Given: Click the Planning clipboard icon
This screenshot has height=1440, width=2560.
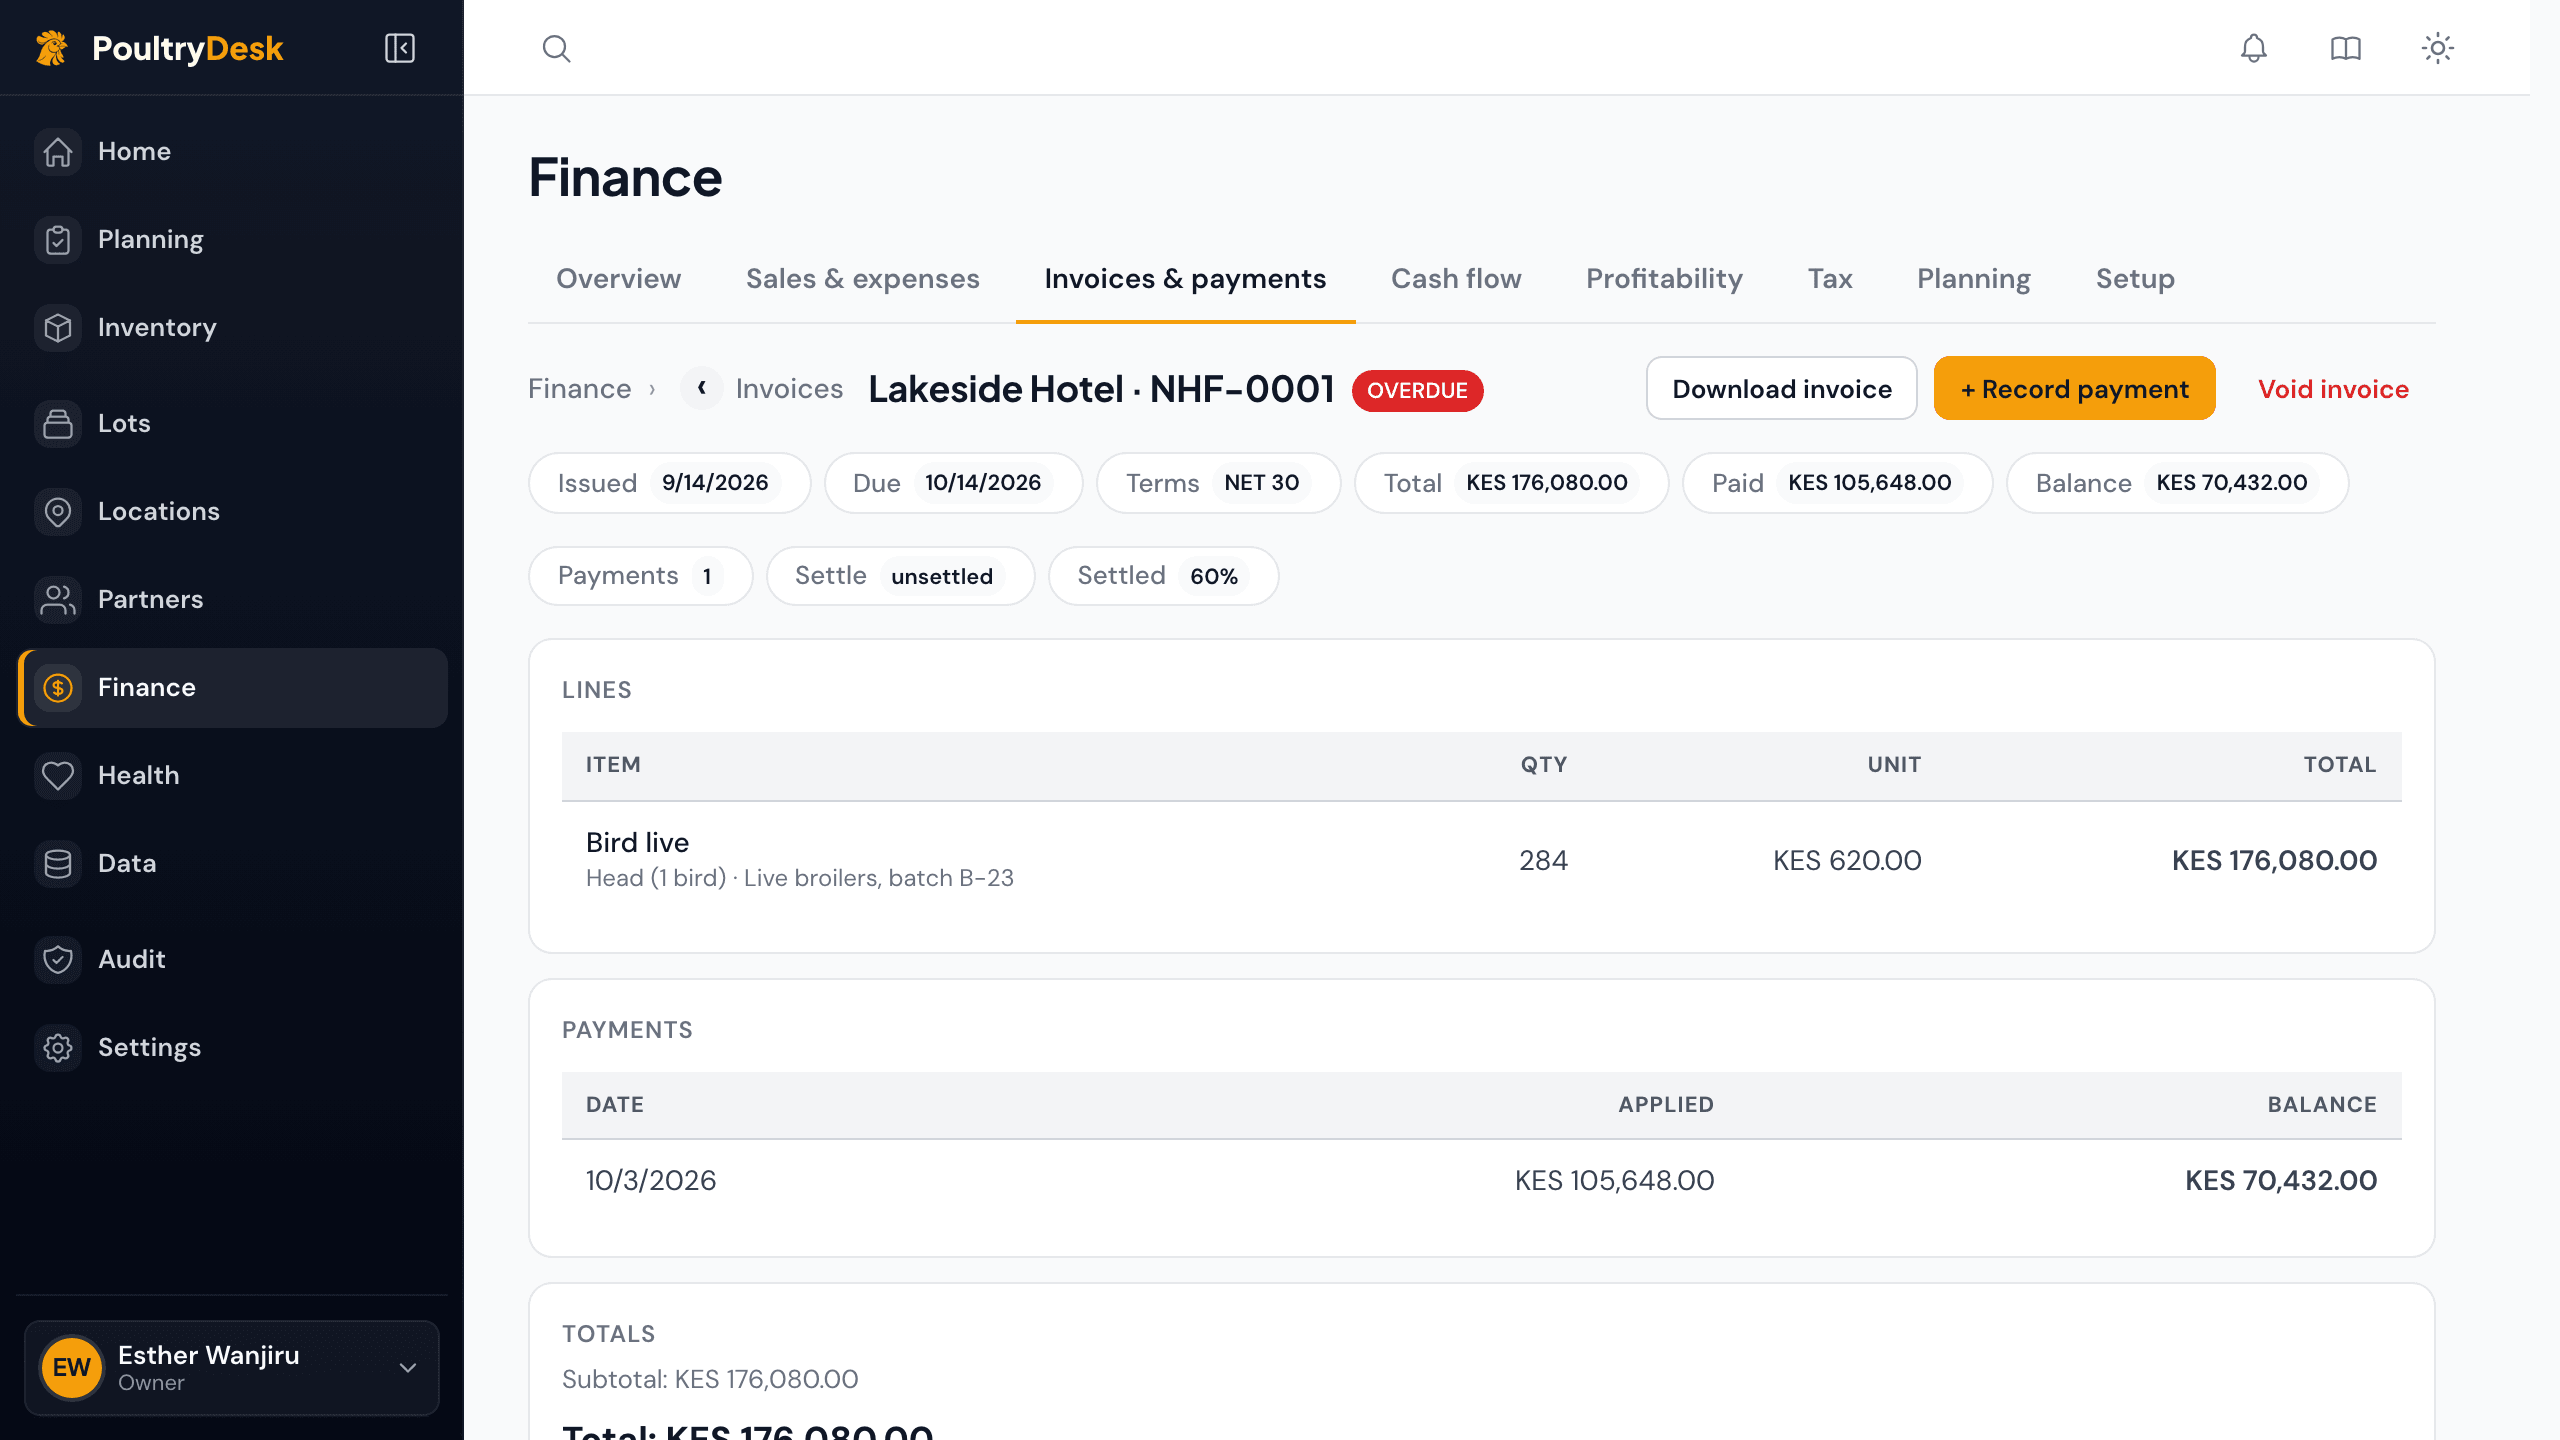Looking at the screenshot, I should point(58,240).
